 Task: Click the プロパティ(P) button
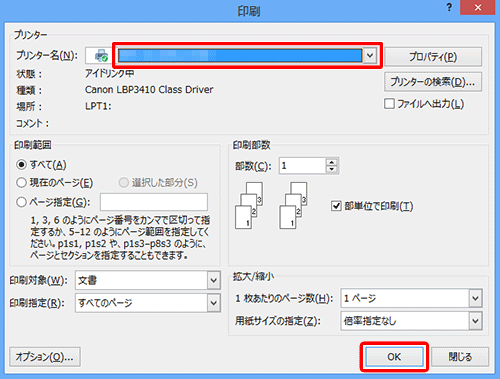tap(433, 57)
